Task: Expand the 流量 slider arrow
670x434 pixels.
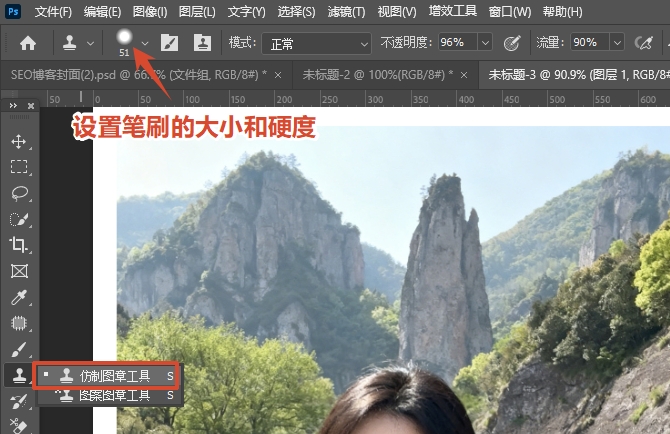Action: pos(617,43)
